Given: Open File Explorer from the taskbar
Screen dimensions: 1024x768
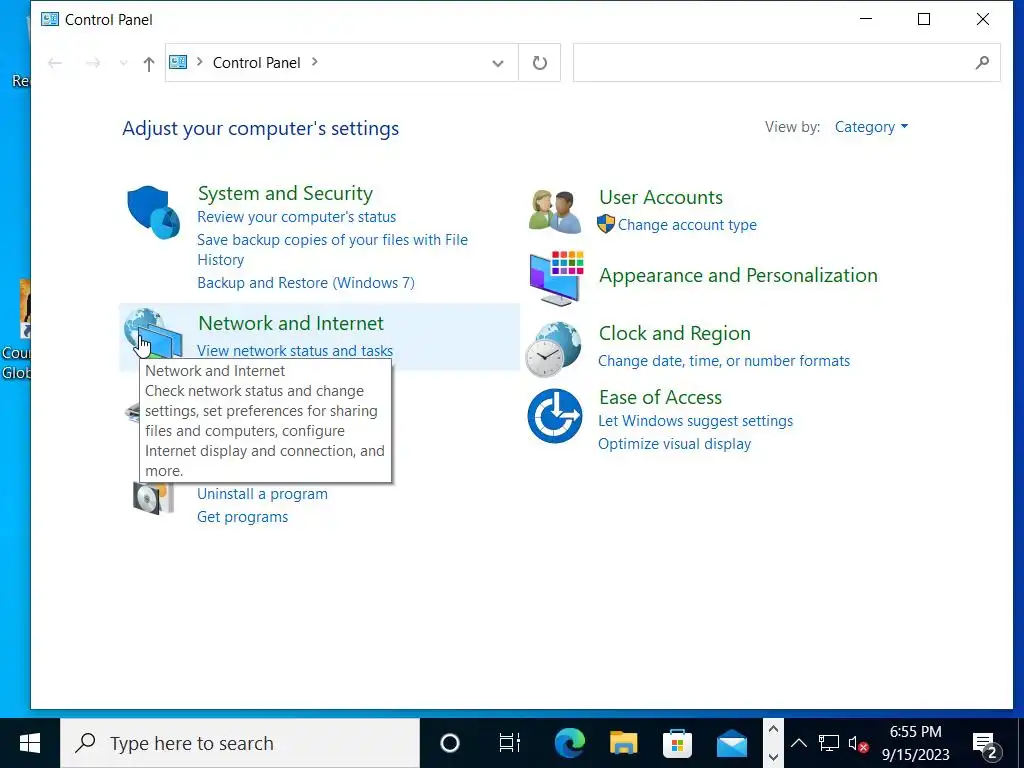Looking at the screenshot, I should pos(624,743).
